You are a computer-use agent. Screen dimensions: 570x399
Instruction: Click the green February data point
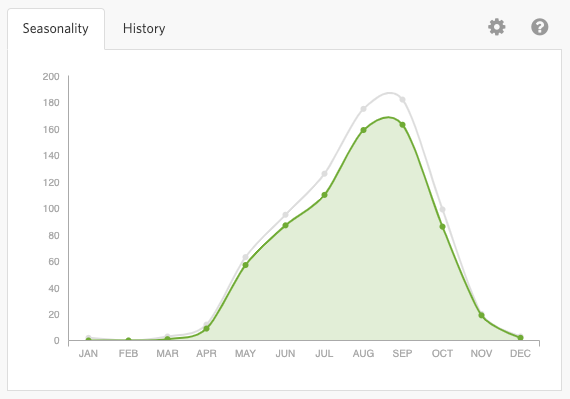128,340
